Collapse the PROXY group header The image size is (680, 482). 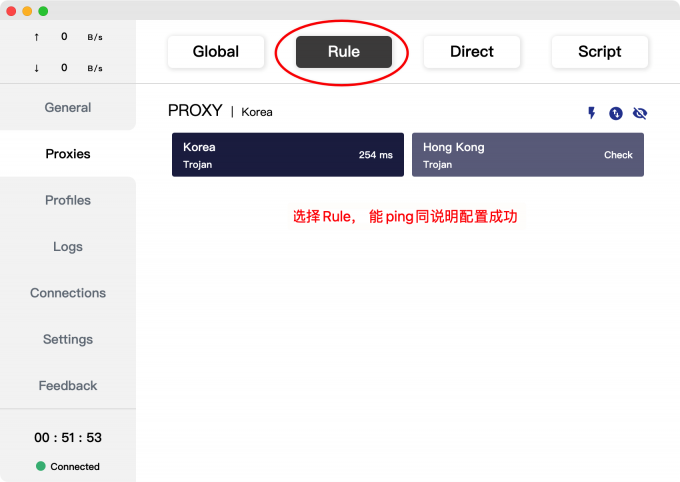[195, 111]
